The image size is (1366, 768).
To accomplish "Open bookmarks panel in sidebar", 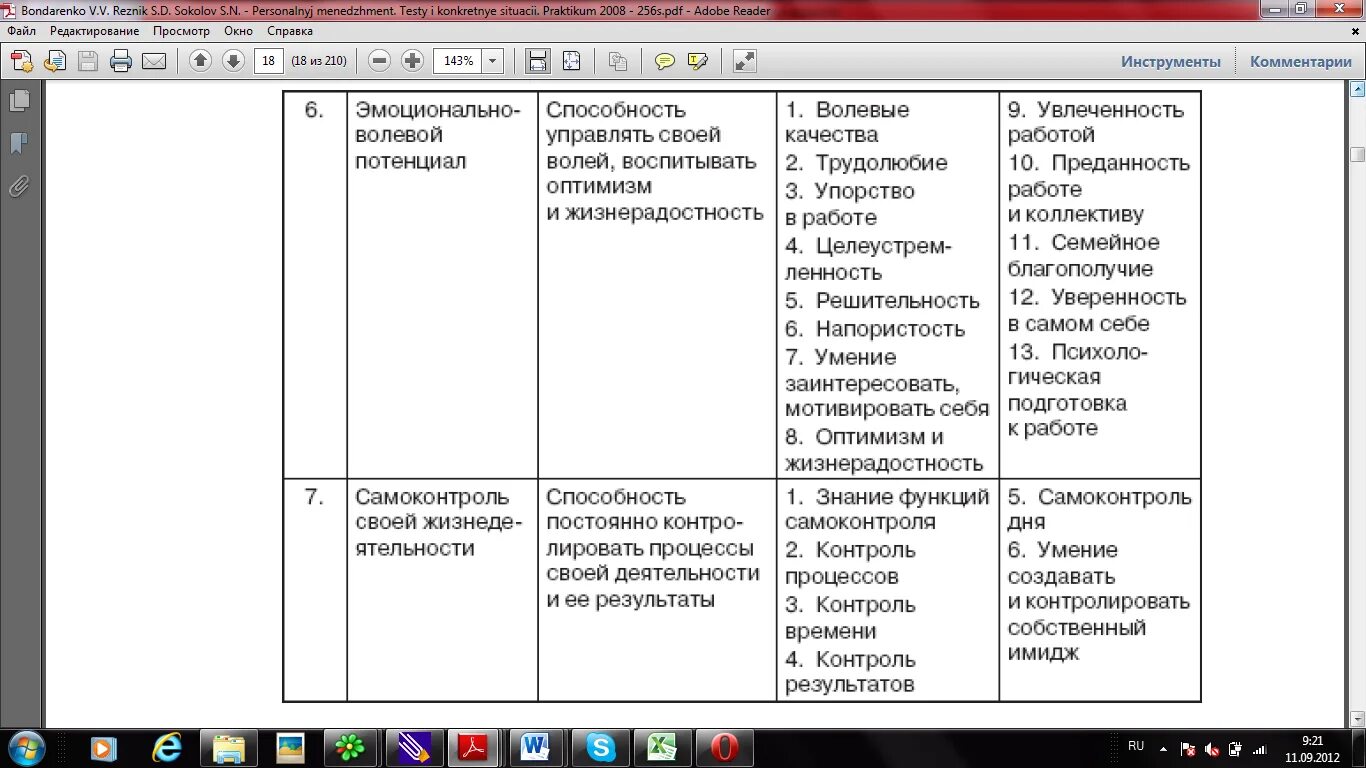I will [x=19, y=144].
